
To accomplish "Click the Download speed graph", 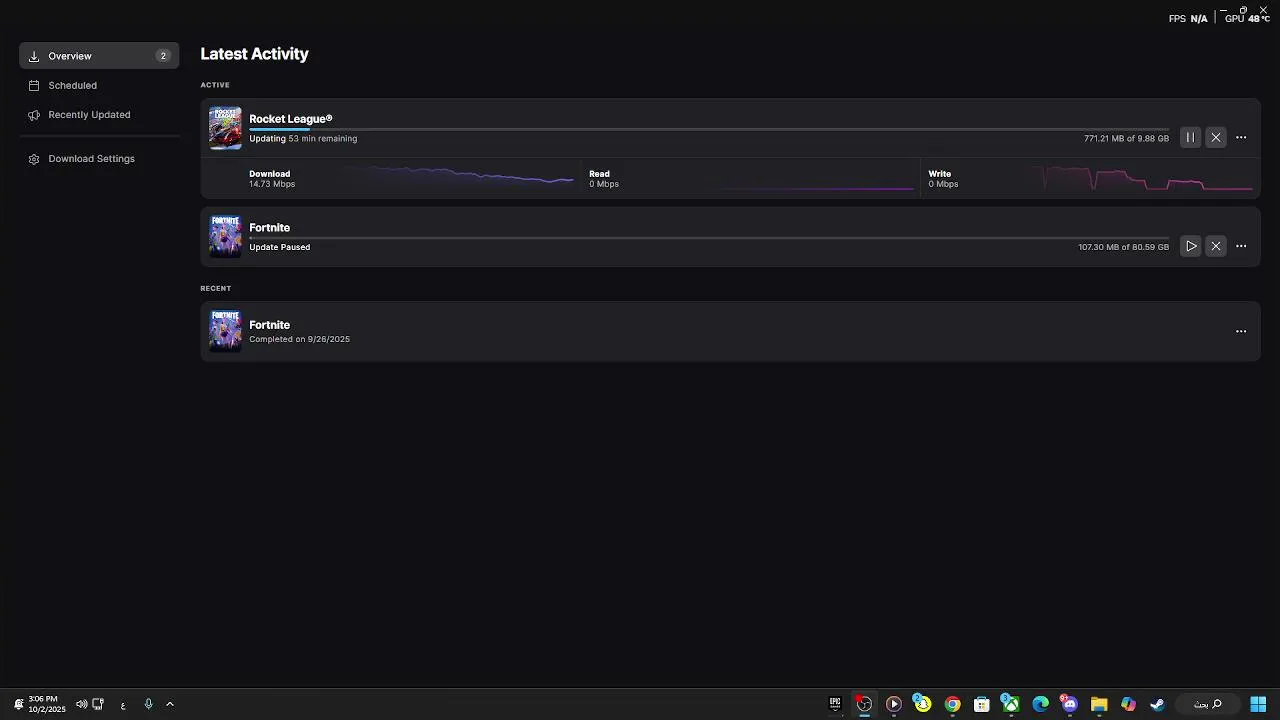I will point(460,177).
